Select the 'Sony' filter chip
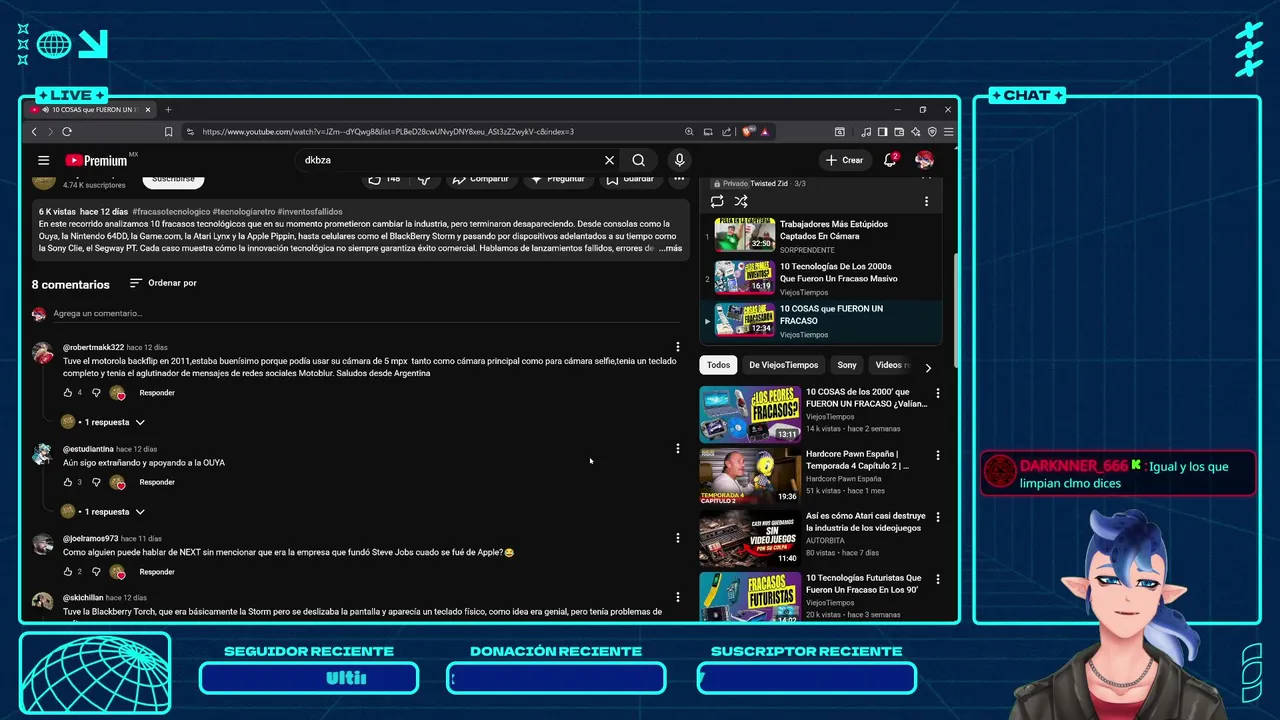 click(x=847, y=365)
